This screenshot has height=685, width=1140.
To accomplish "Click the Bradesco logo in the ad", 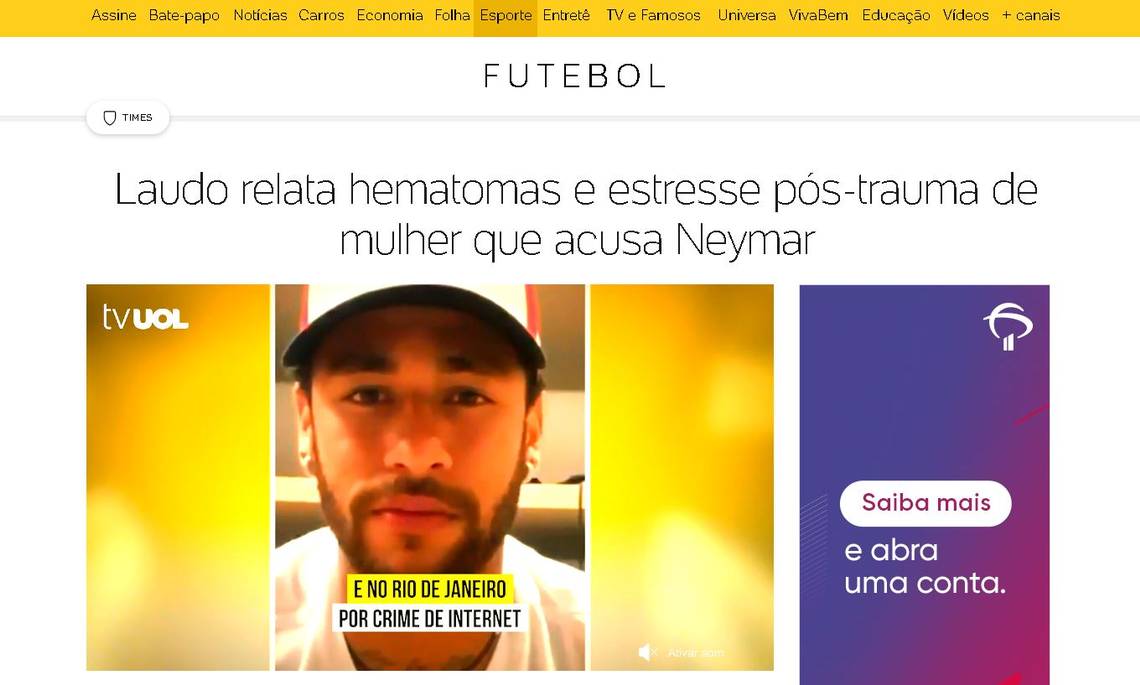I will [x=1008, y=327].
